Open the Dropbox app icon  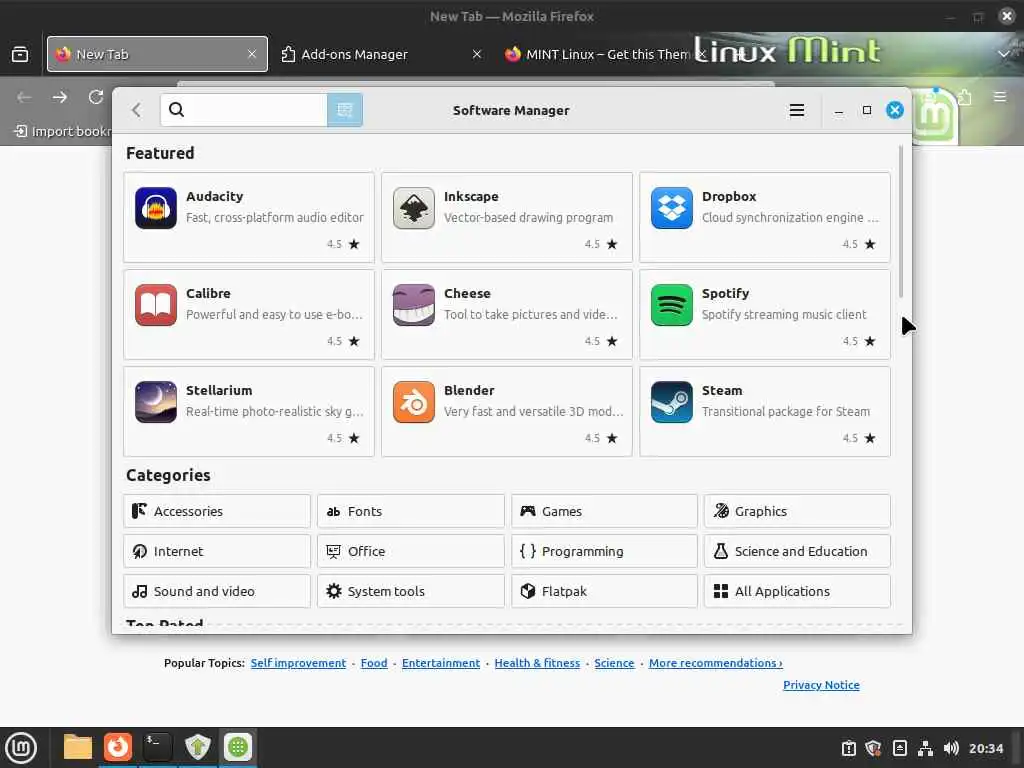671,208
